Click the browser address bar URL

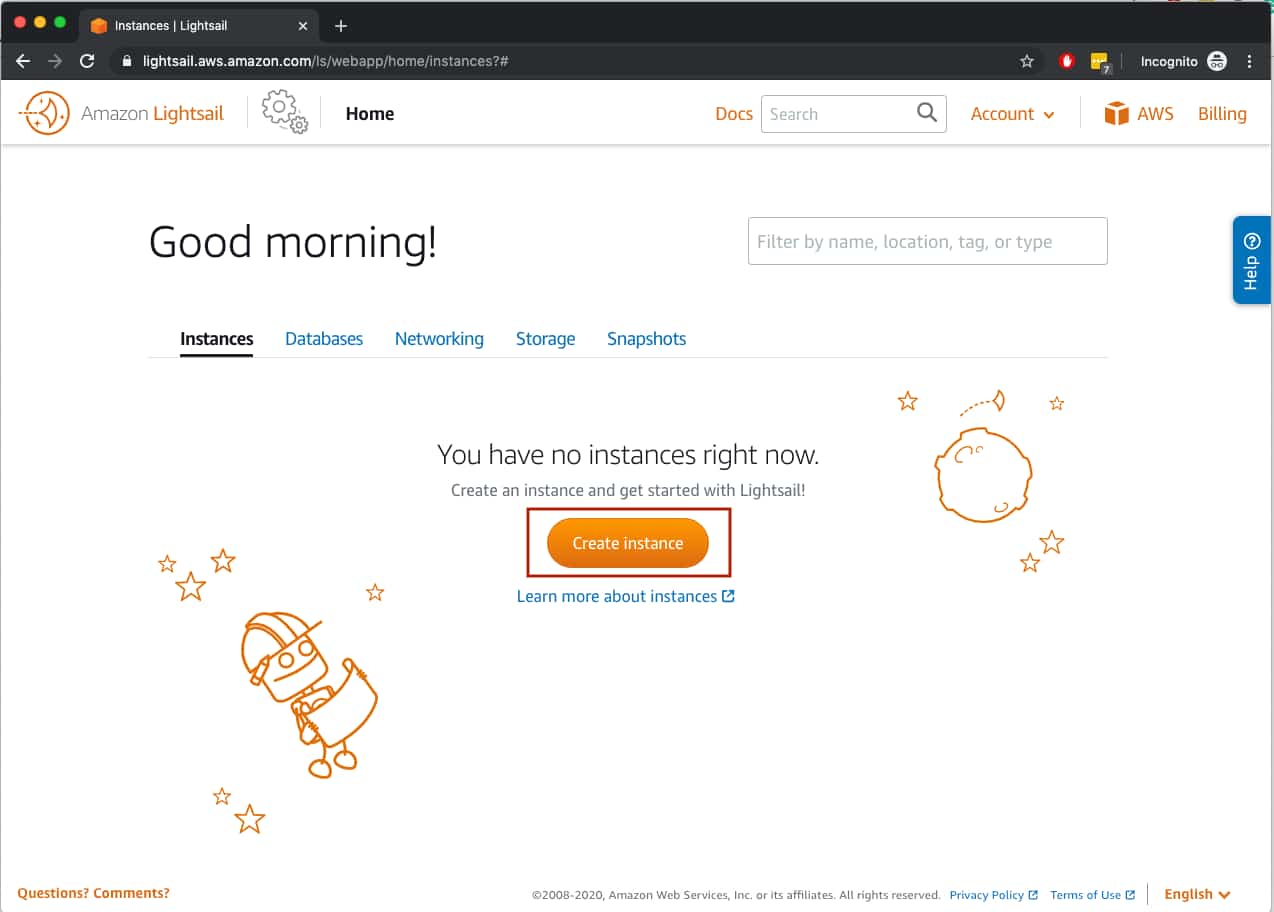click(326, 61)
